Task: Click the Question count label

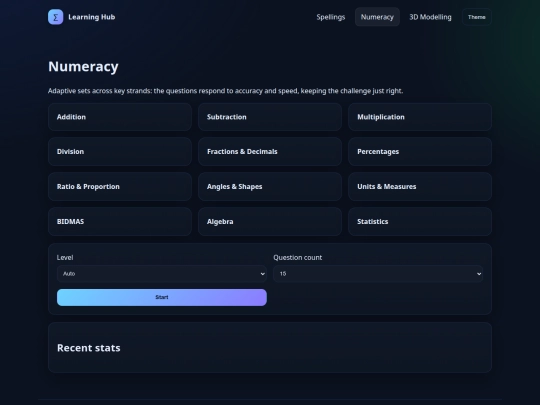Action: click(x=298, y=258)
